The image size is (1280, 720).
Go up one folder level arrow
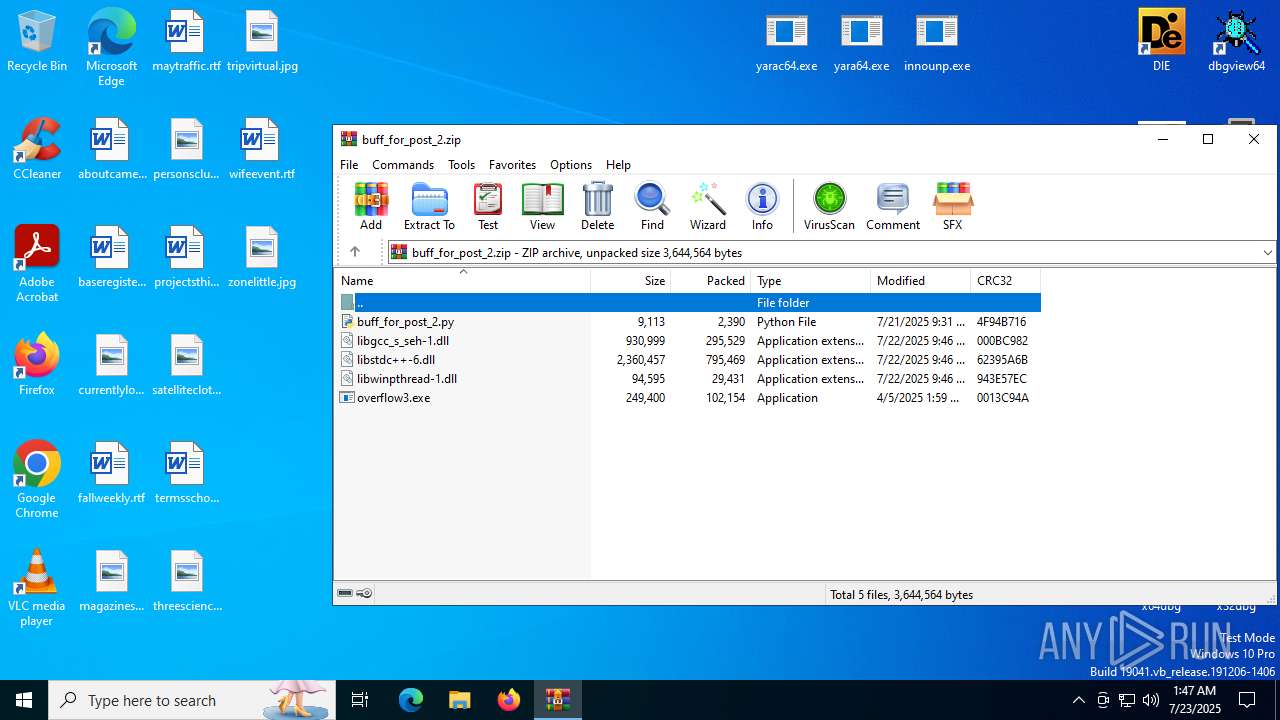tap(354, 252)
